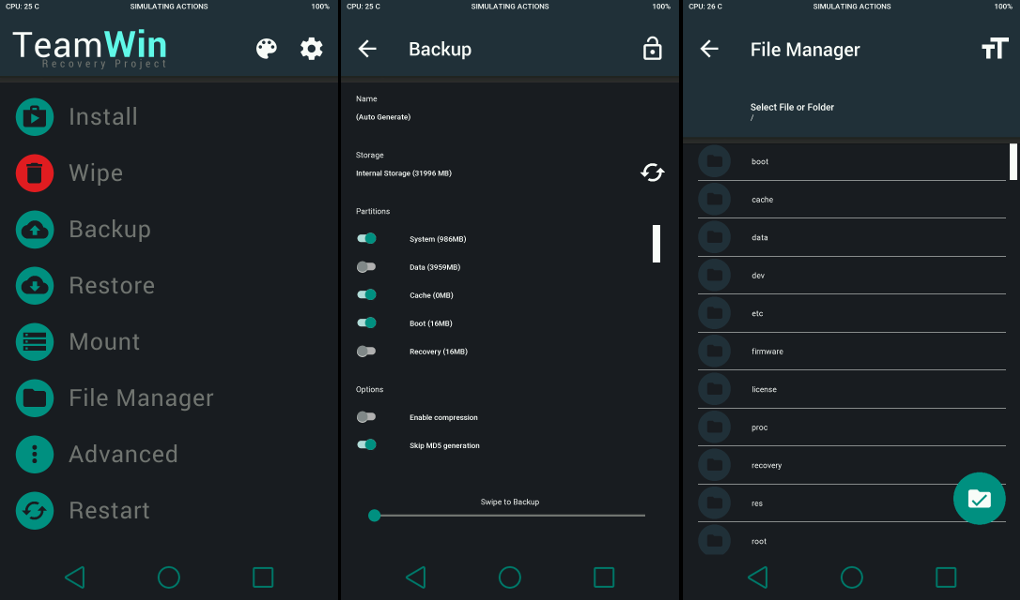Viewport: 1020px width, 600px height.
Task: Tap the Install package icon
Action: coord(35,117)
